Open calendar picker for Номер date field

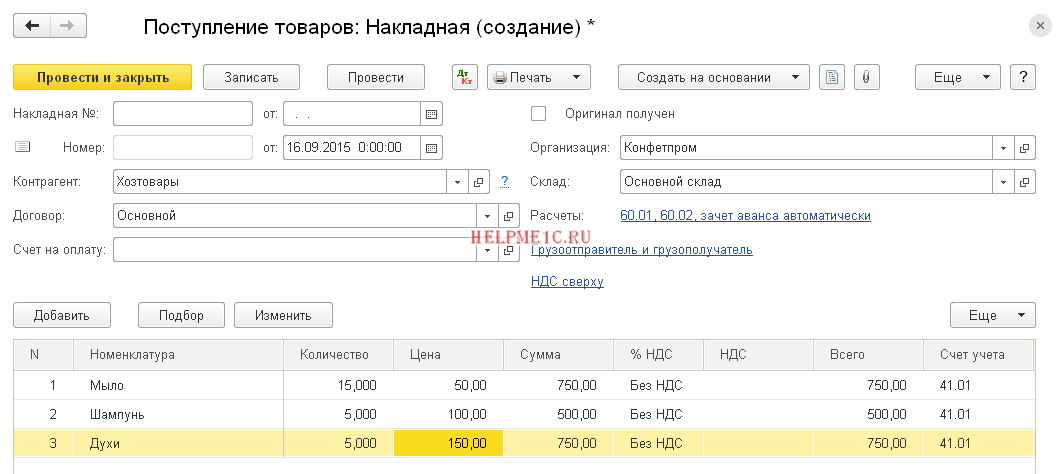431,147
